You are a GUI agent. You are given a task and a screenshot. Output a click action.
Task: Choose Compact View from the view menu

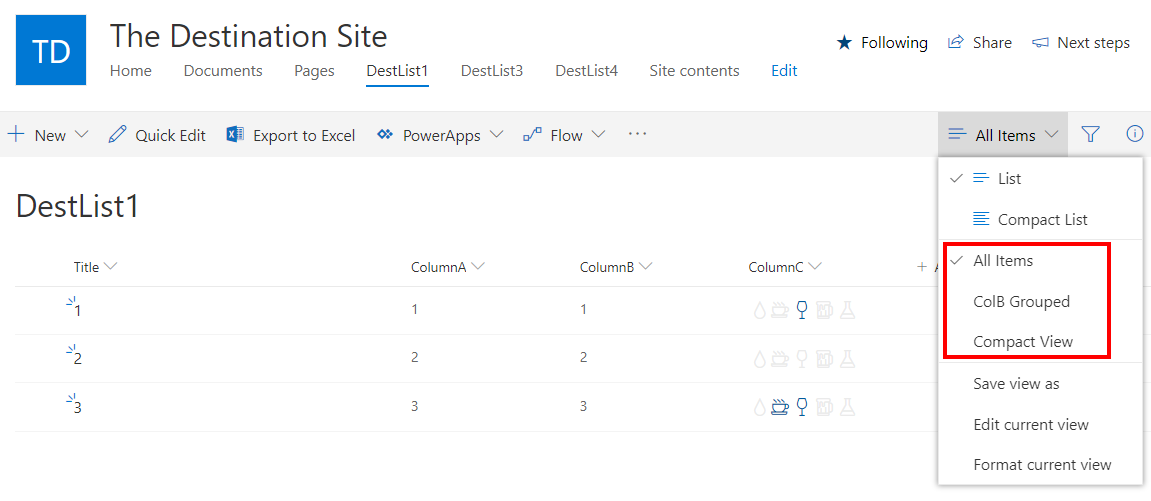(1023, 342)
